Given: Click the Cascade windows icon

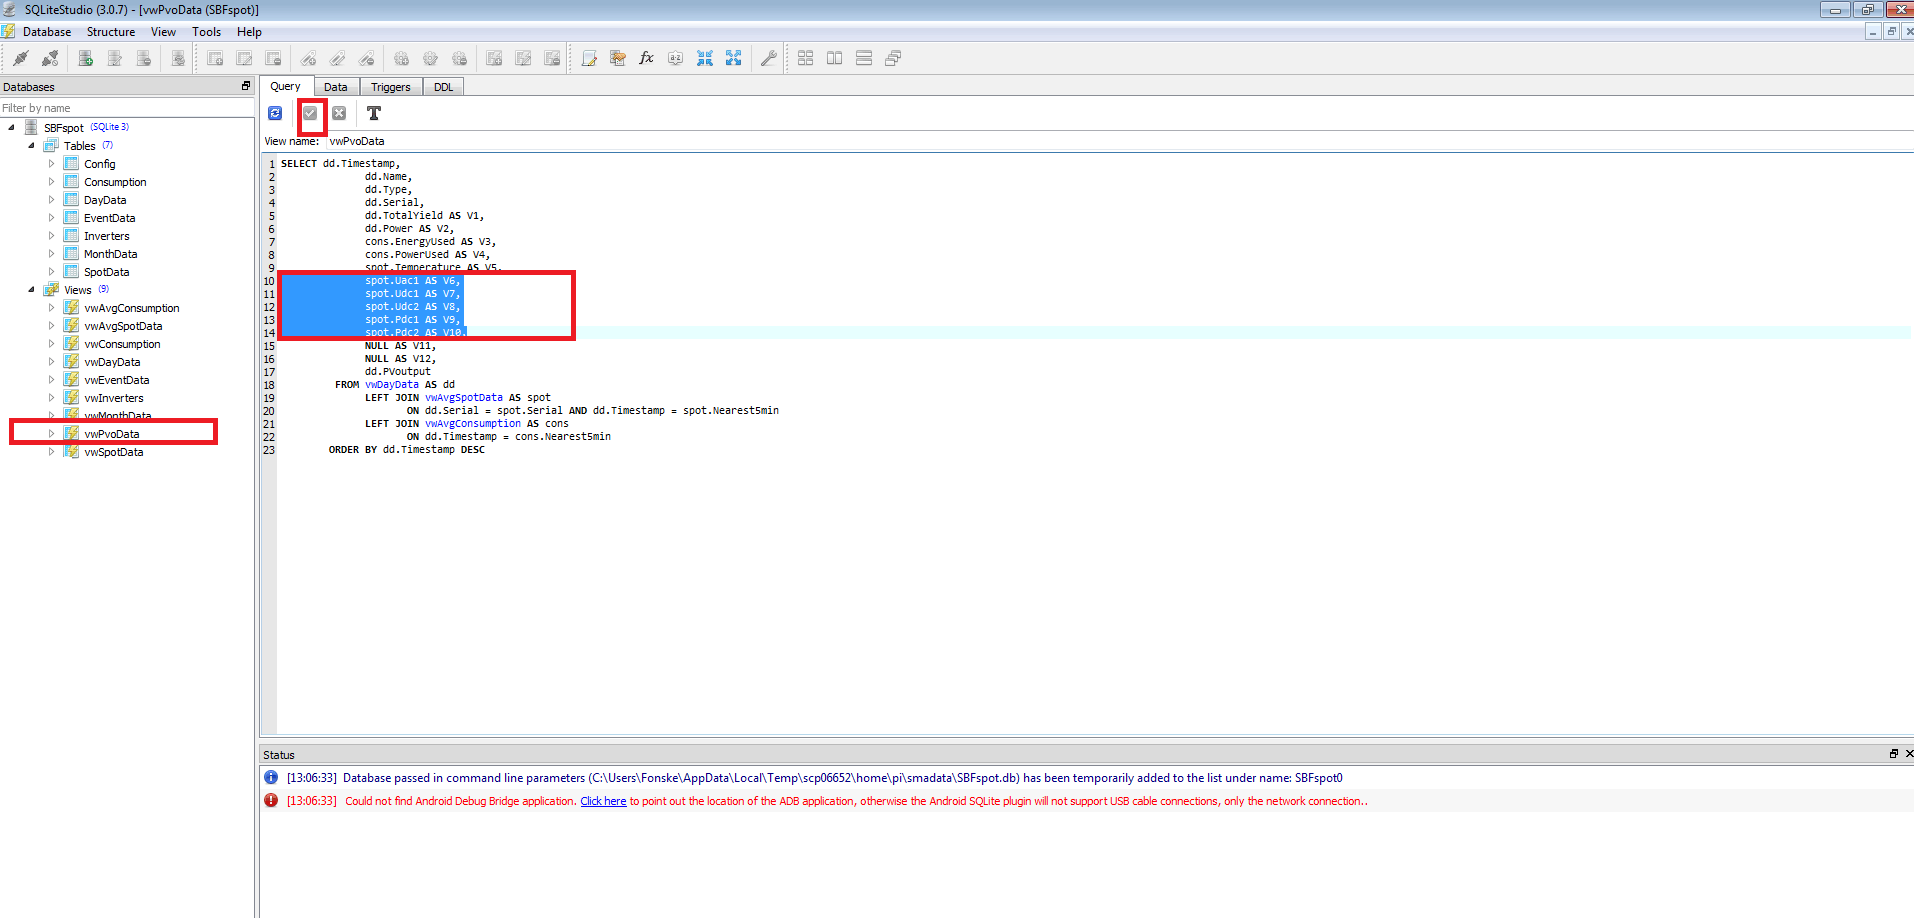Looking at the screenshot, I should [x=893, y=58].
